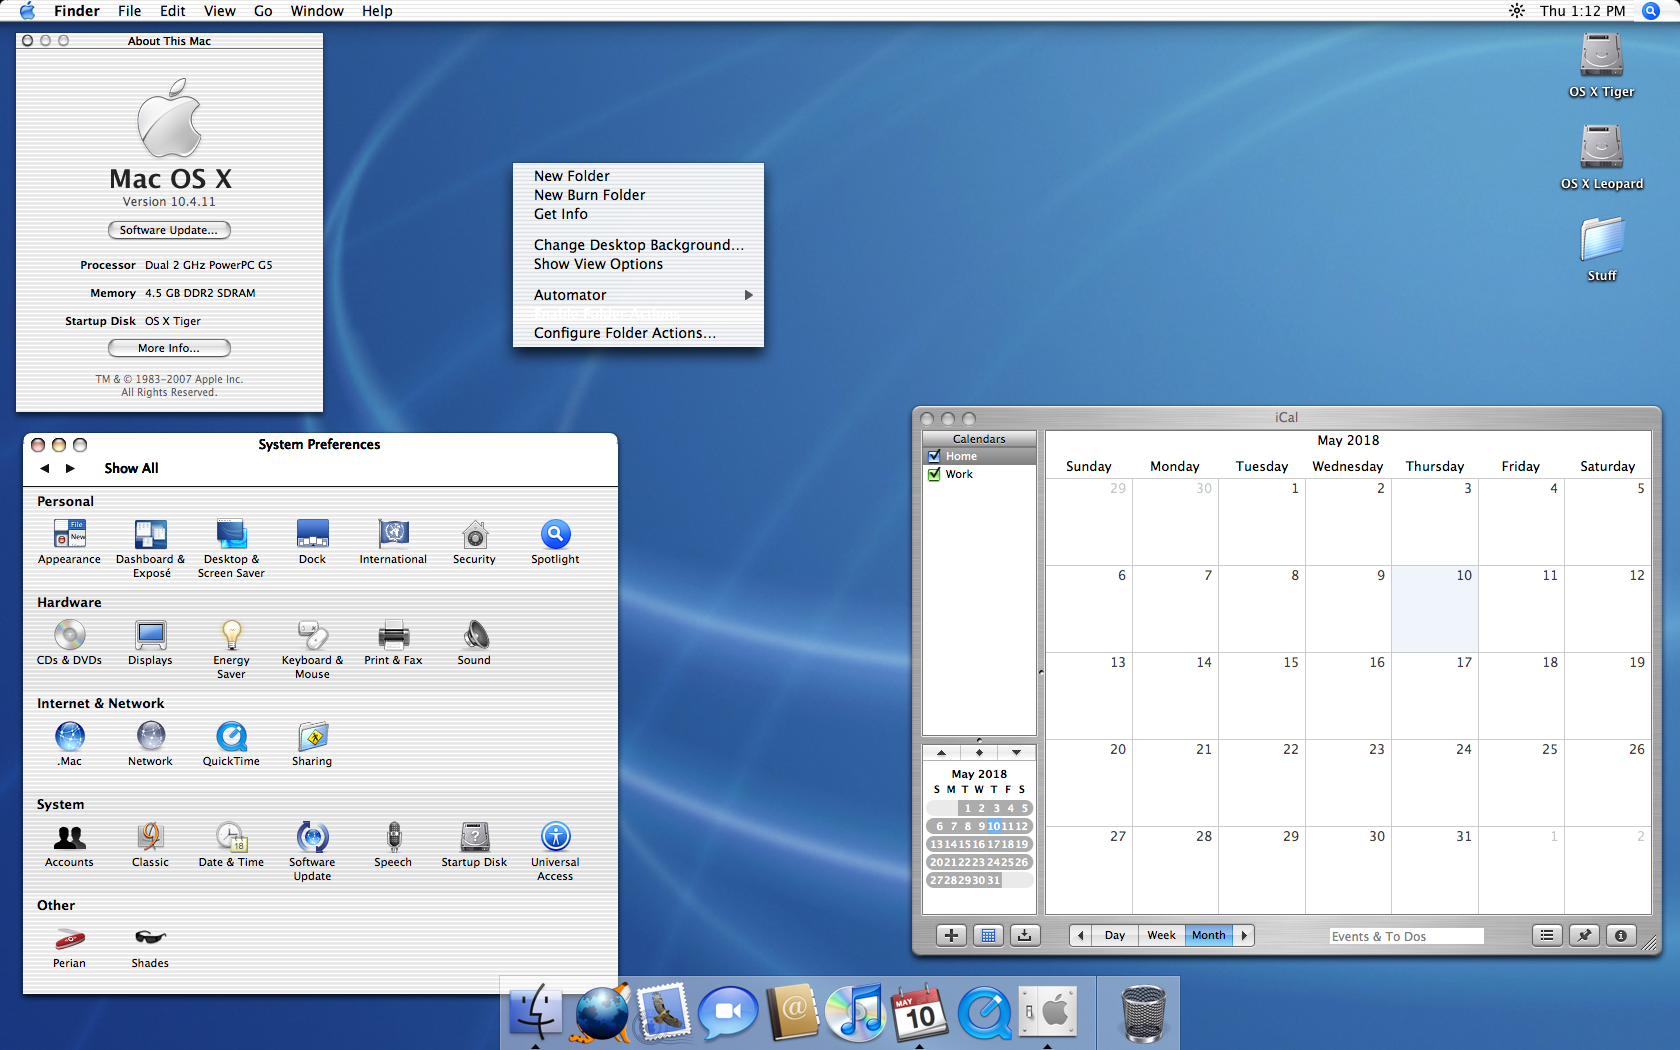Select the Stuff folder on the desktop
The width and height of the screenshot is (1680, 1050).
click(1602, 249)
